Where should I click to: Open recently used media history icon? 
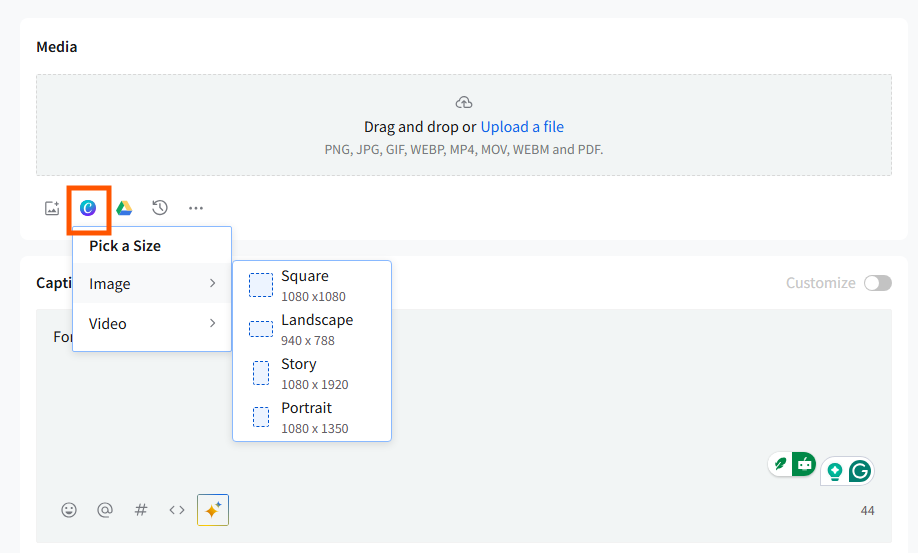click(x=160, y=208)
